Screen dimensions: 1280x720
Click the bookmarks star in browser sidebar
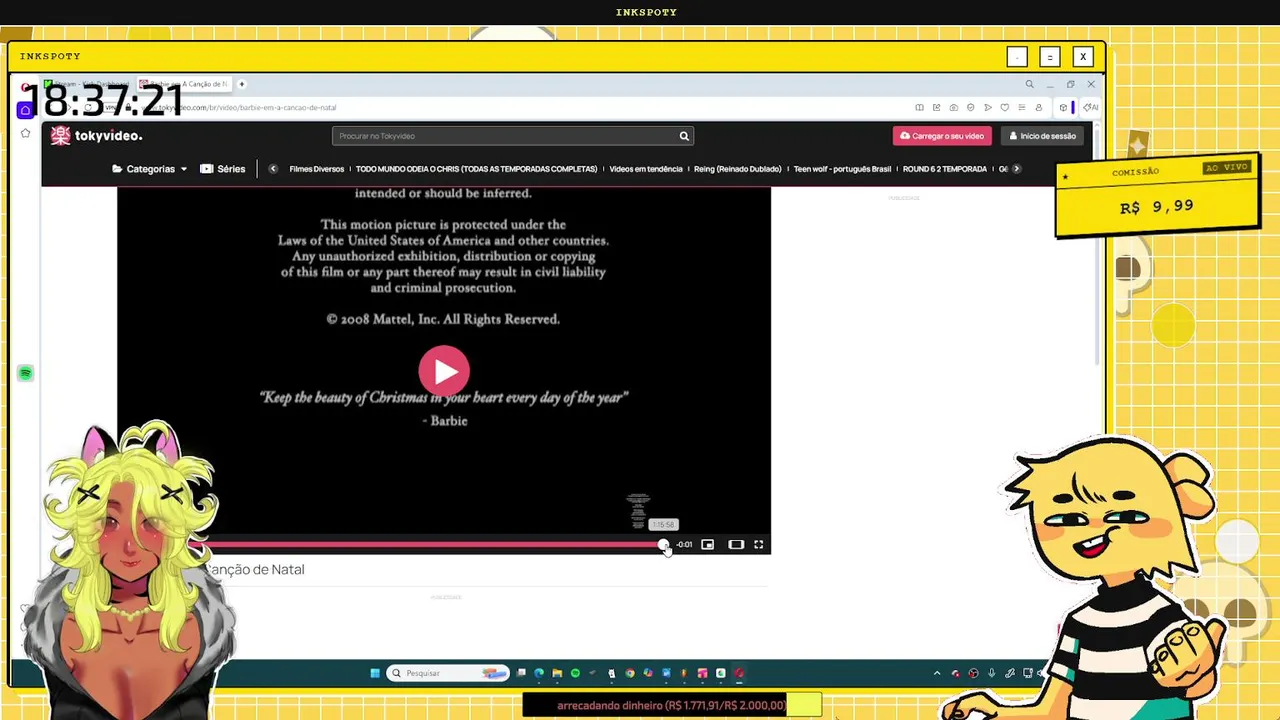26,133
